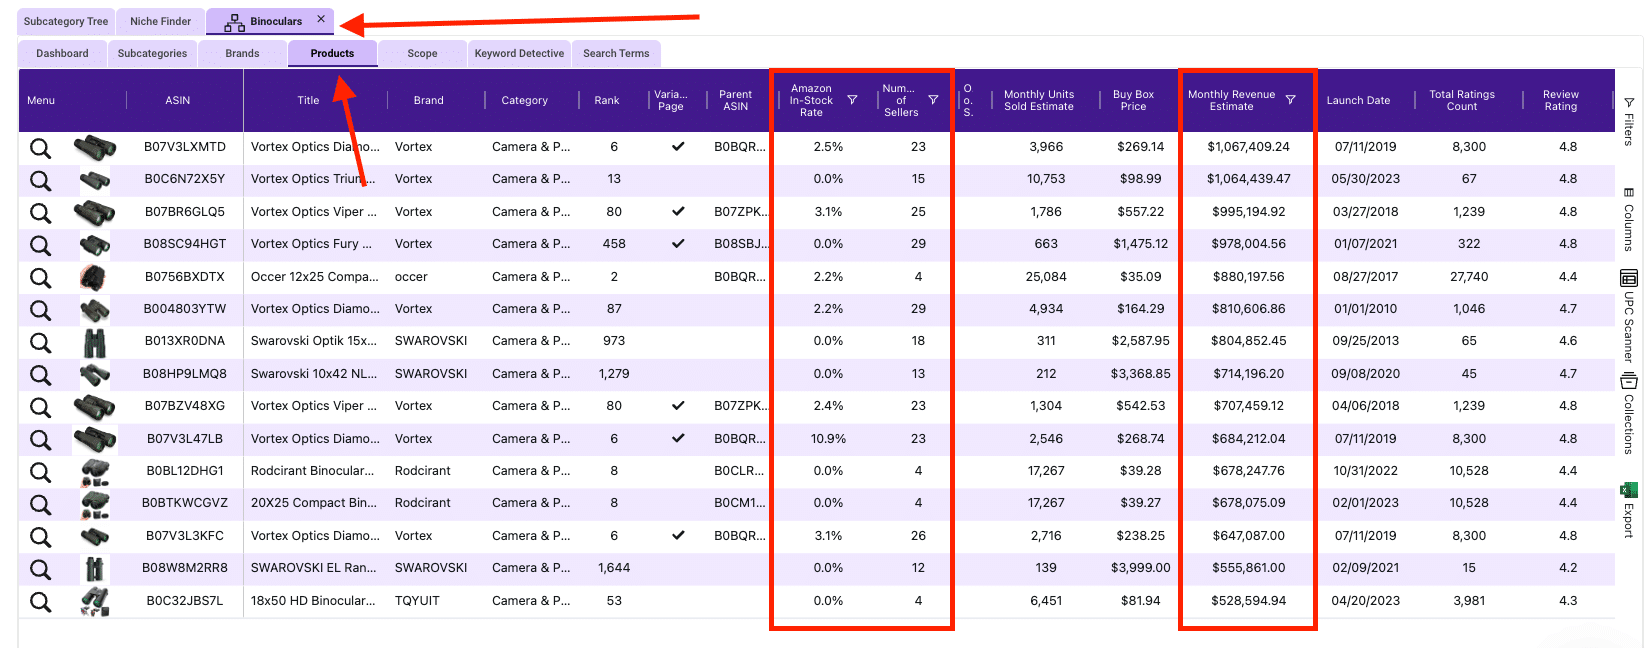The height and width of the screenshot is (648, 1648).
Task: Open magnifier for ASIN B0BL12DHG1 row
Action: 40,472
